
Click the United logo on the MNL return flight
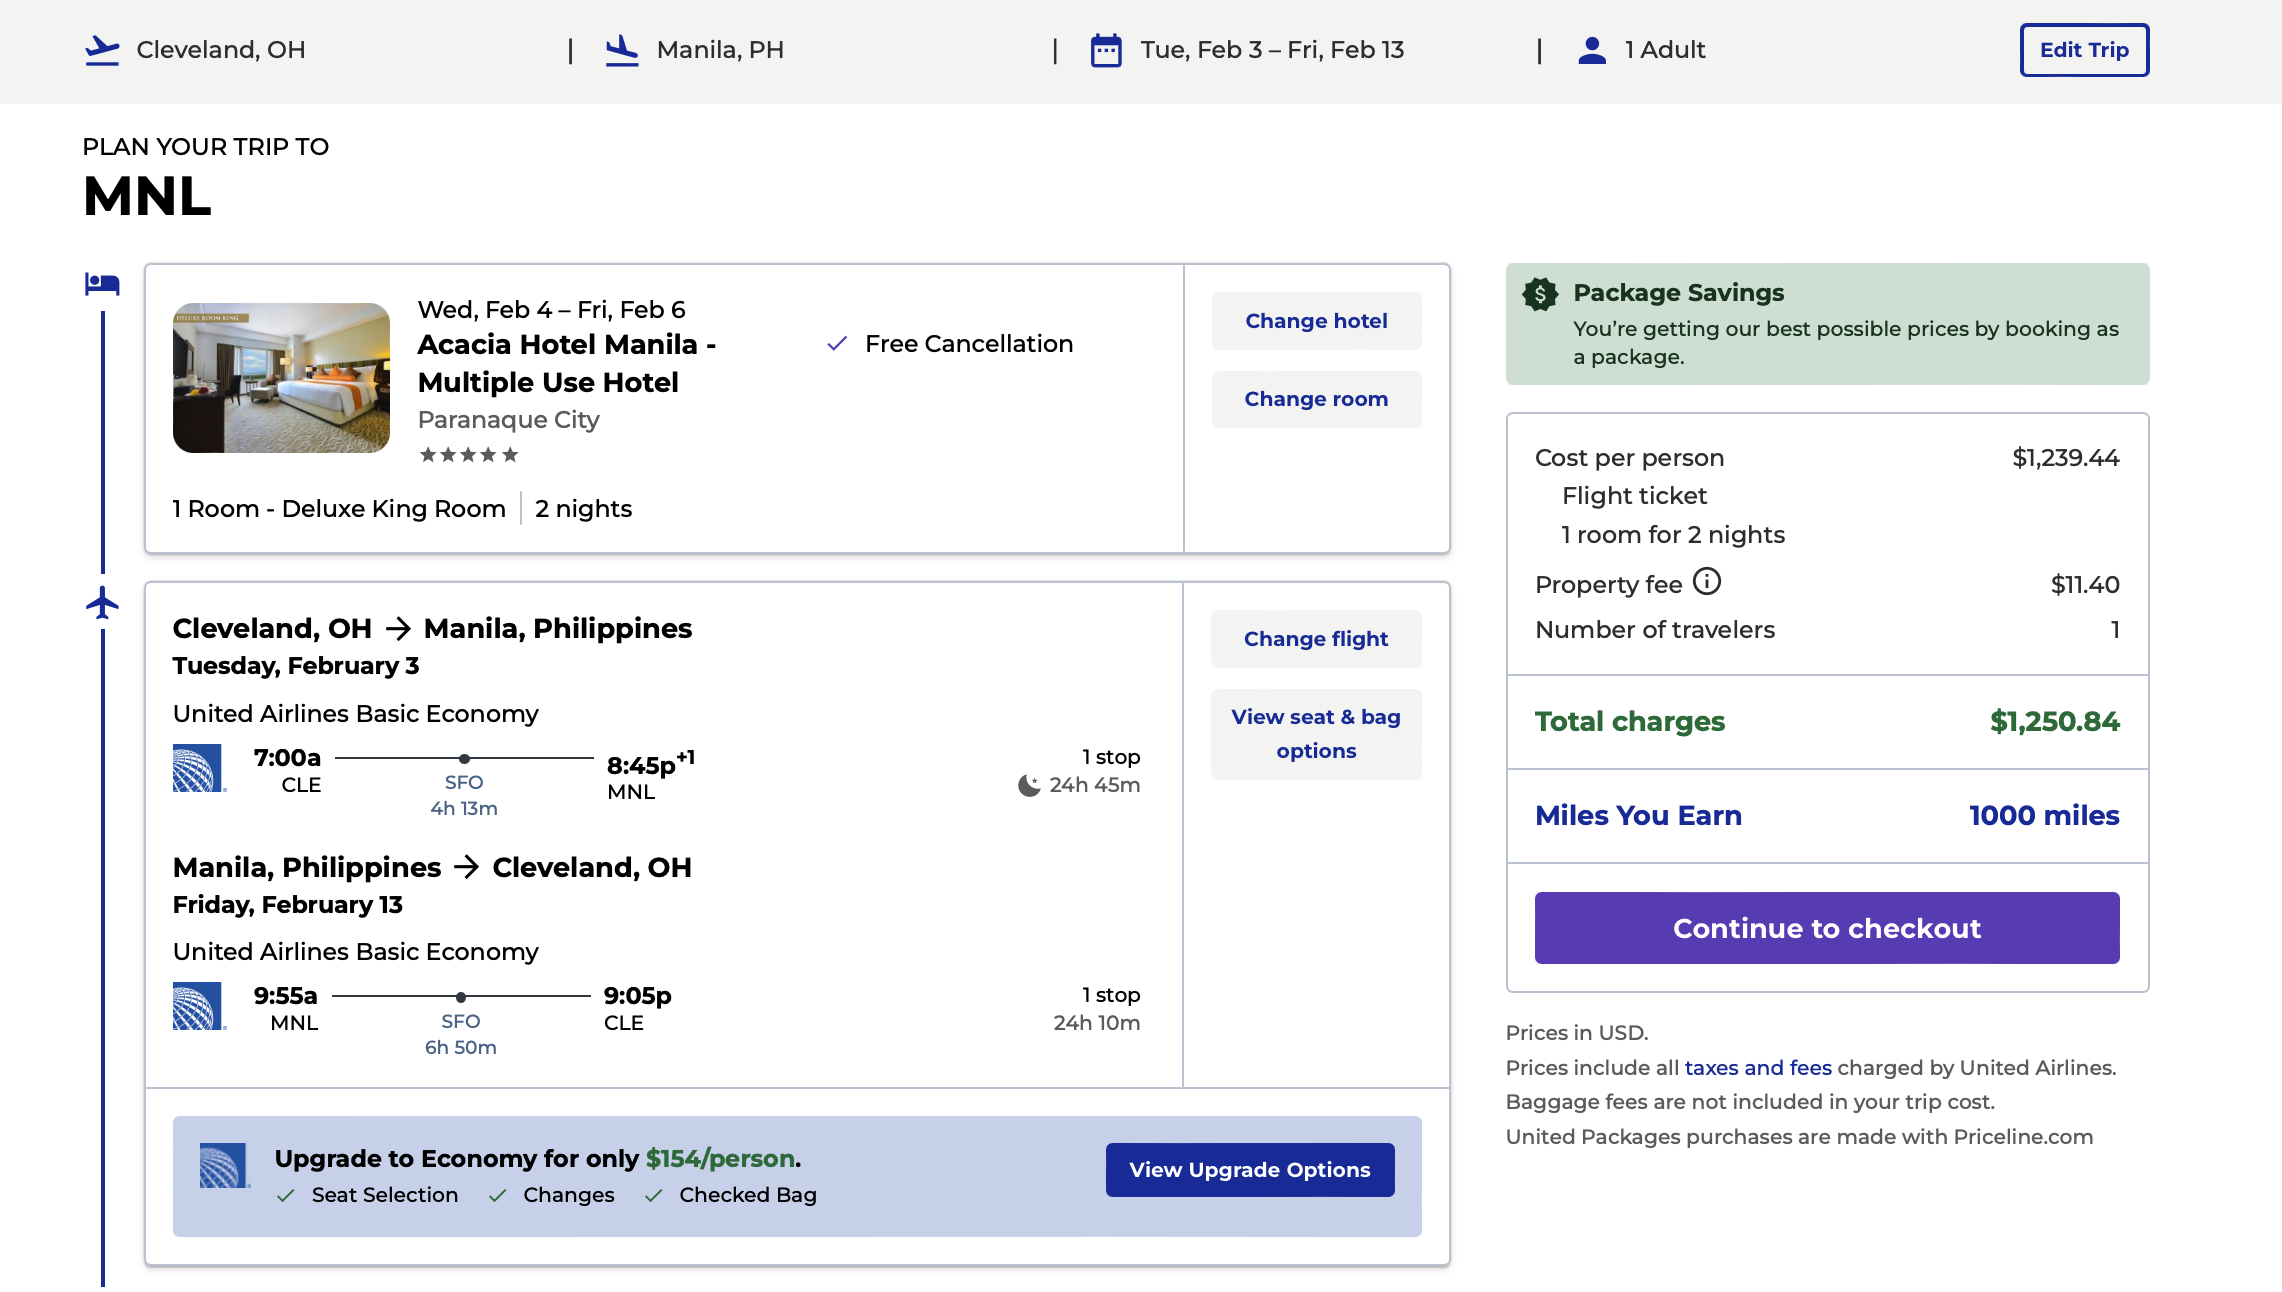tap(198, 1006)
